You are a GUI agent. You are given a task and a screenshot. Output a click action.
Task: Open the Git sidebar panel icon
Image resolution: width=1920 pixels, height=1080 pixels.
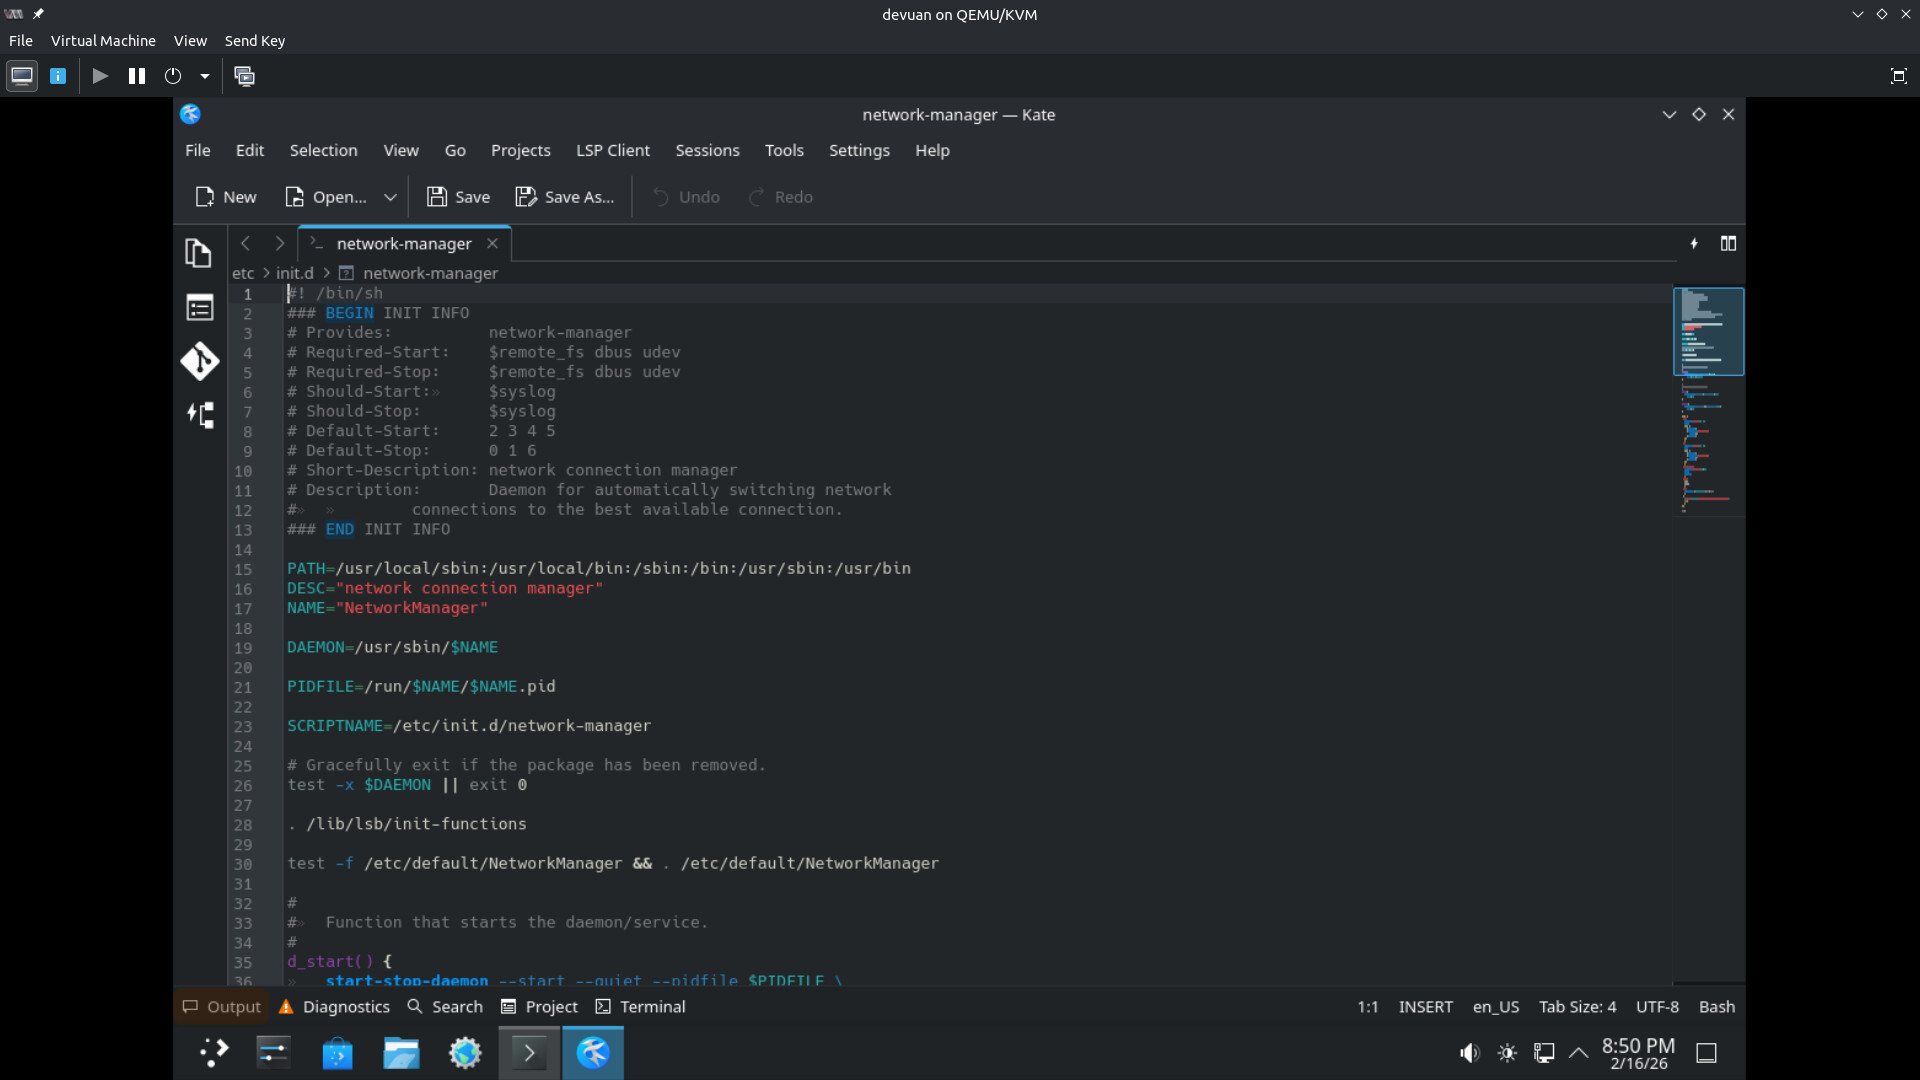[199, 361]
